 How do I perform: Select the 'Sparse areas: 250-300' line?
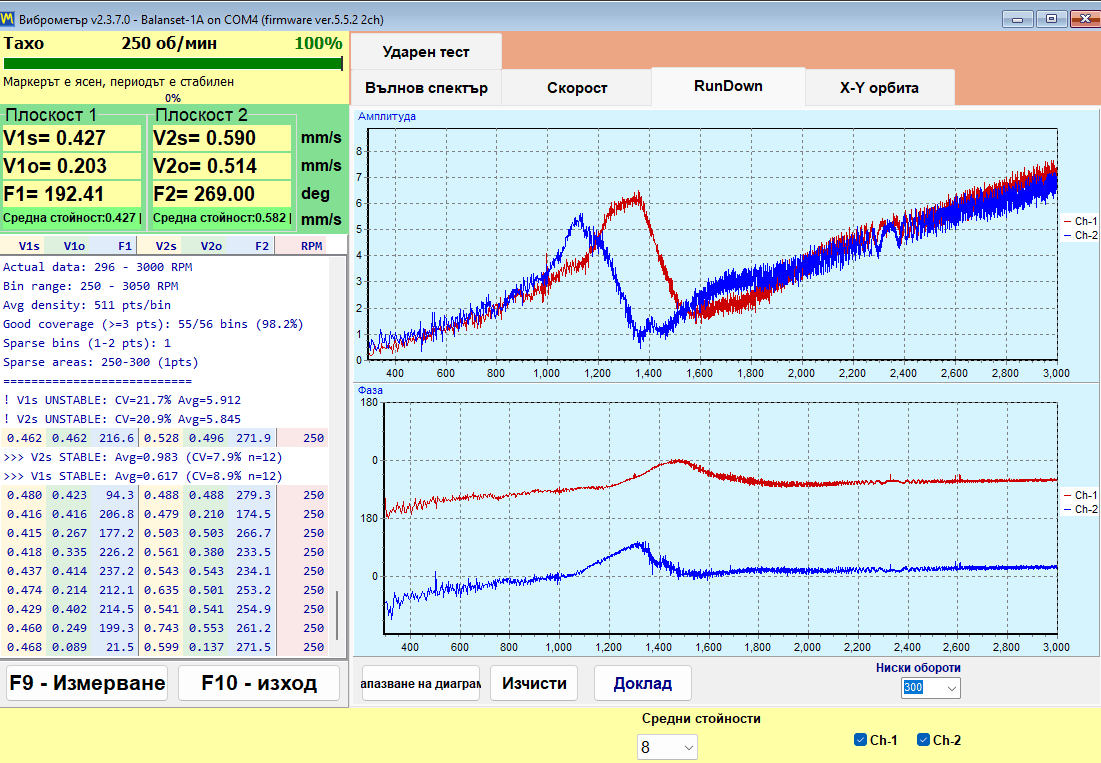click(x=101, y=362)
